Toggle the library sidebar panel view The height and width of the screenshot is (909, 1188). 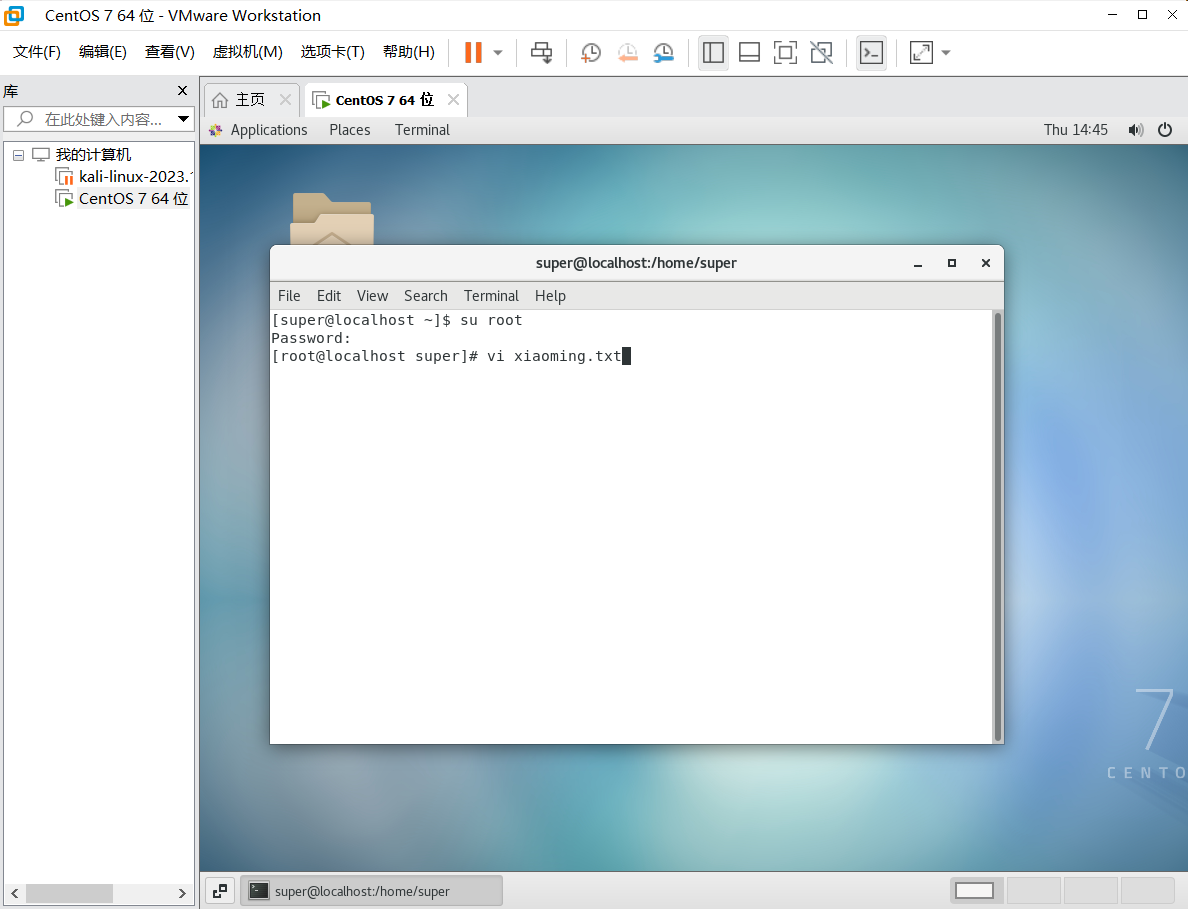(x=713, y=52)
